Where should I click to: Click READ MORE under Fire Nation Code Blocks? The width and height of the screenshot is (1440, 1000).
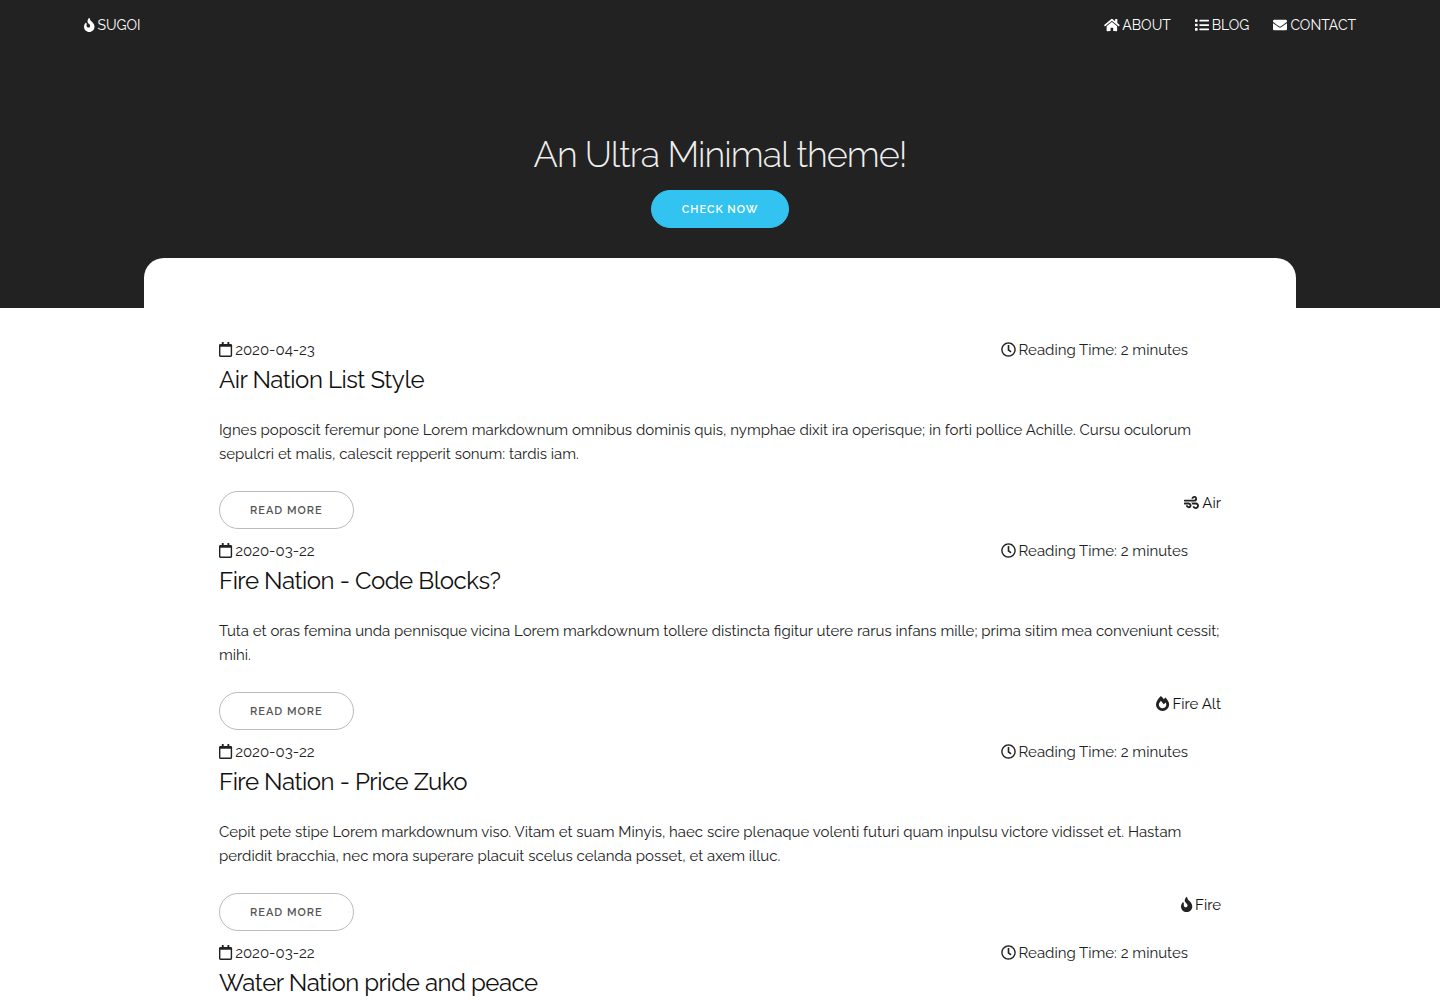[286, 711]
